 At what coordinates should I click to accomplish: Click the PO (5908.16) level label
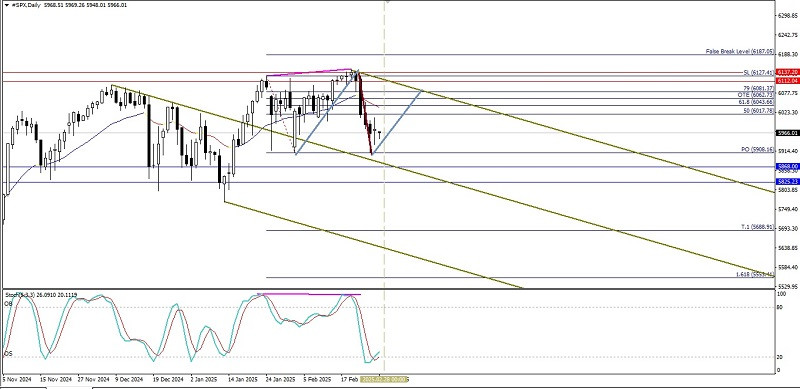pos(757,150)
